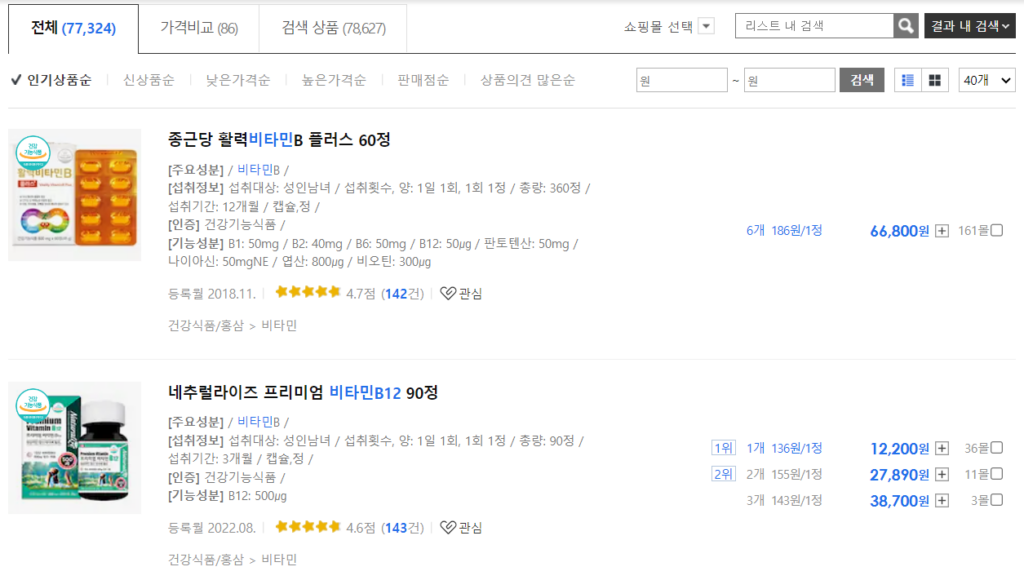This screenshot has width=1024, height=580.
Task: Click the 검색 price range button
Action: point(861,80)
